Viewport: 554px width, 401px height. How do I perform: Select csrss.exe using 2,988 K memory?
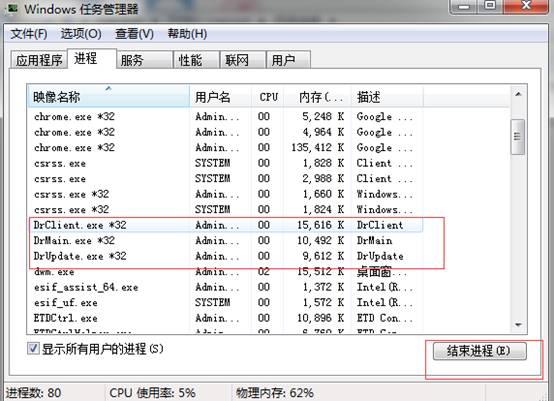click(226, 178)
